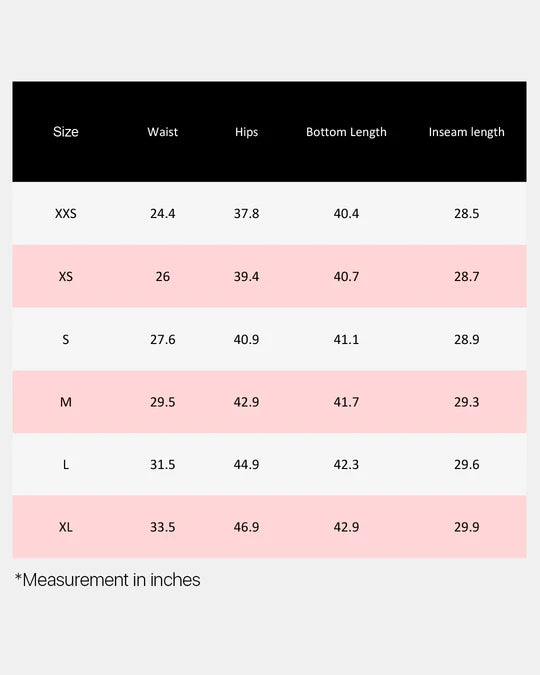Click the XS hips value 39.4

pyautogui.click(x=246, y=276)
